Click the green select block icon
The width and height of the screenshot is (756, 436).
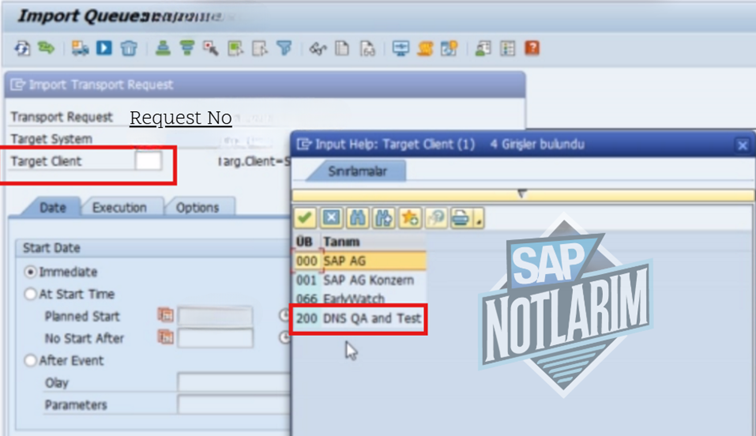click(235, 48)
